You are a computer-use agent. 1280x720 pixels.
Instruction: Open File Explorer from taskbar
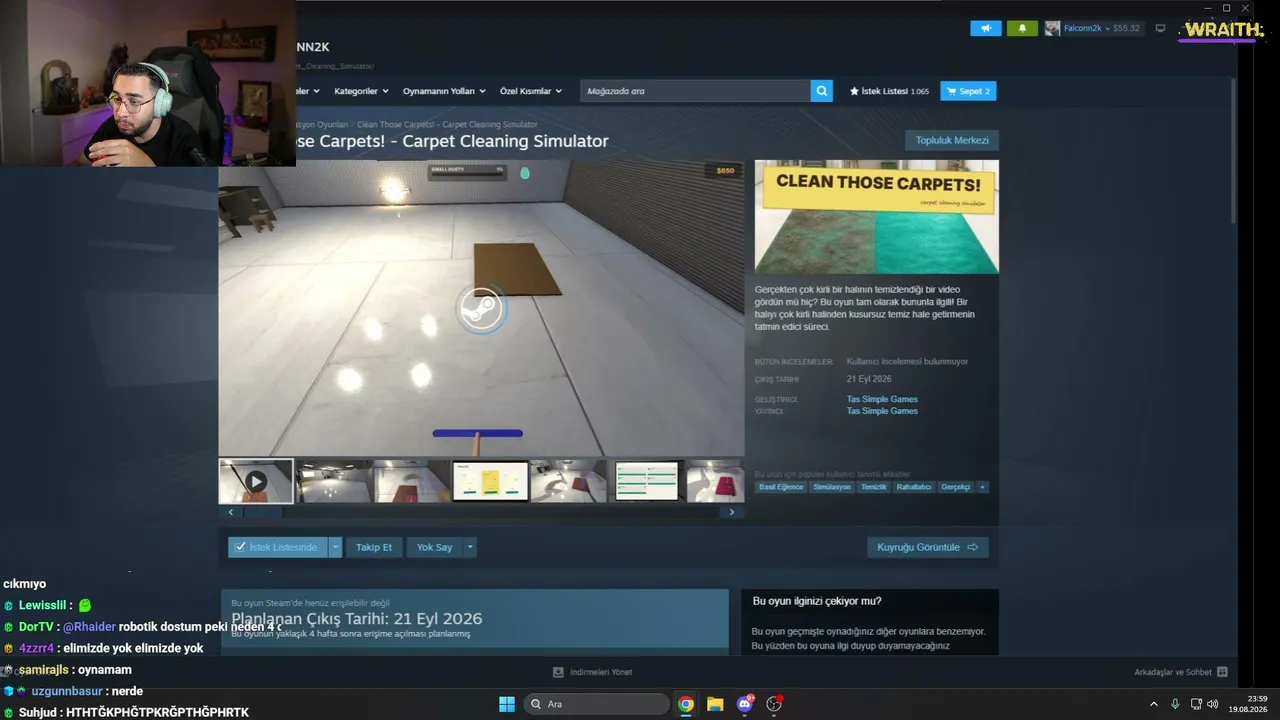[715, 704]
